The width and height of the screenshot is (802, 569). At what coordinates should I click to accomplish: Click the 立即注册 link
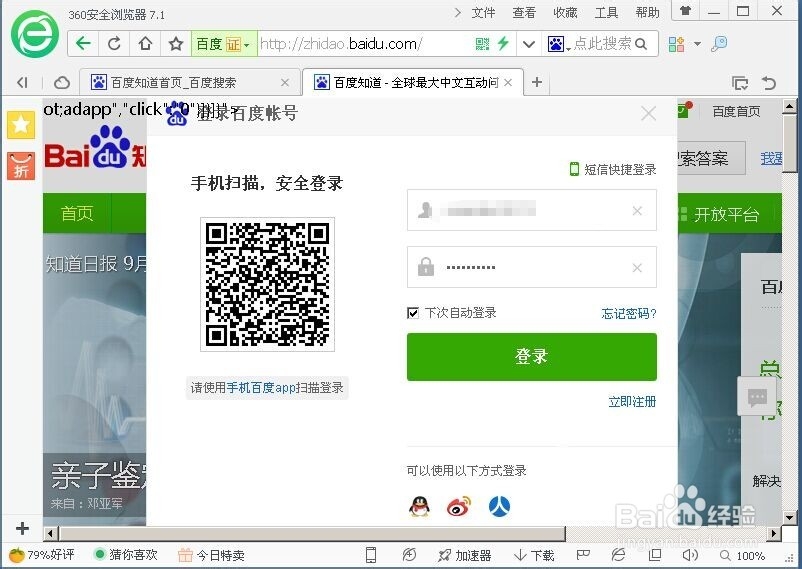(x=632, y=402)
